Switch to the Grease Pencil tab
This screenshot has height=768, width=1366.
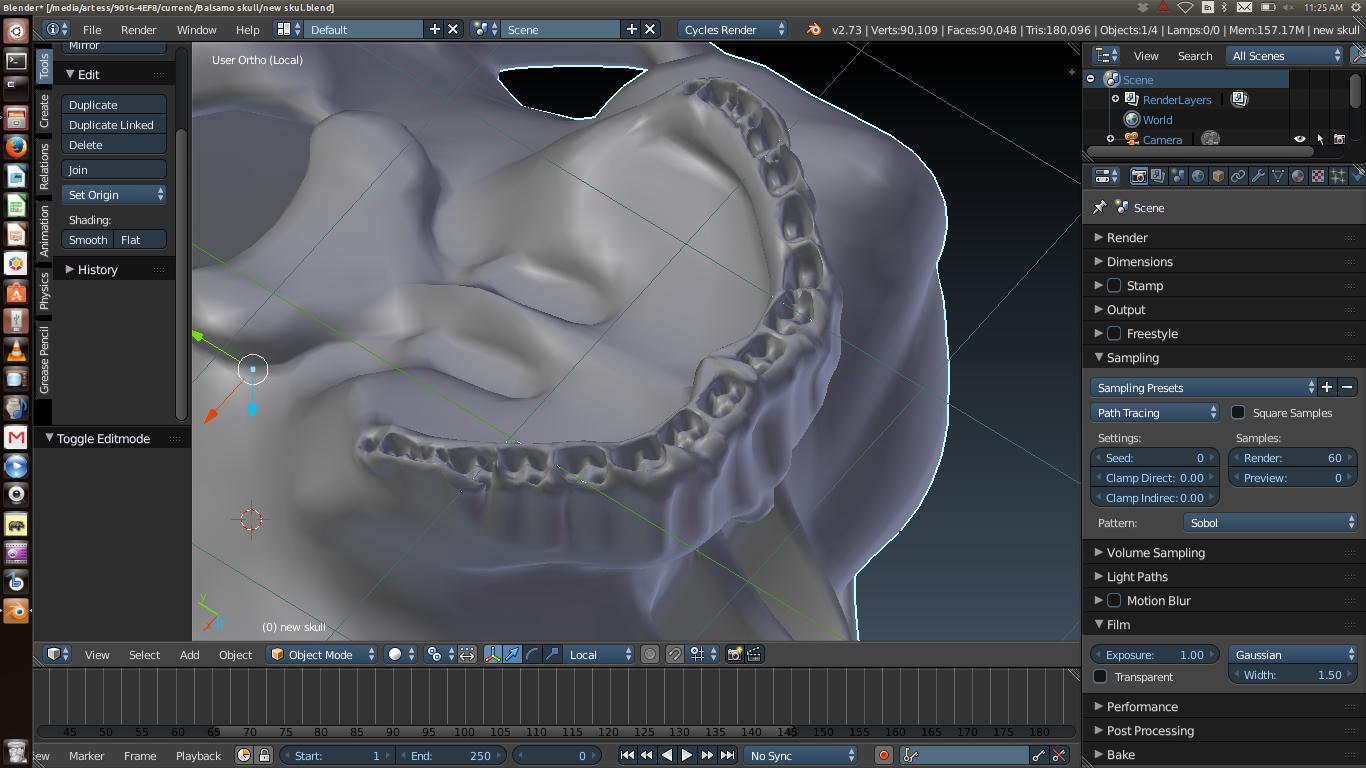point(44,359)
